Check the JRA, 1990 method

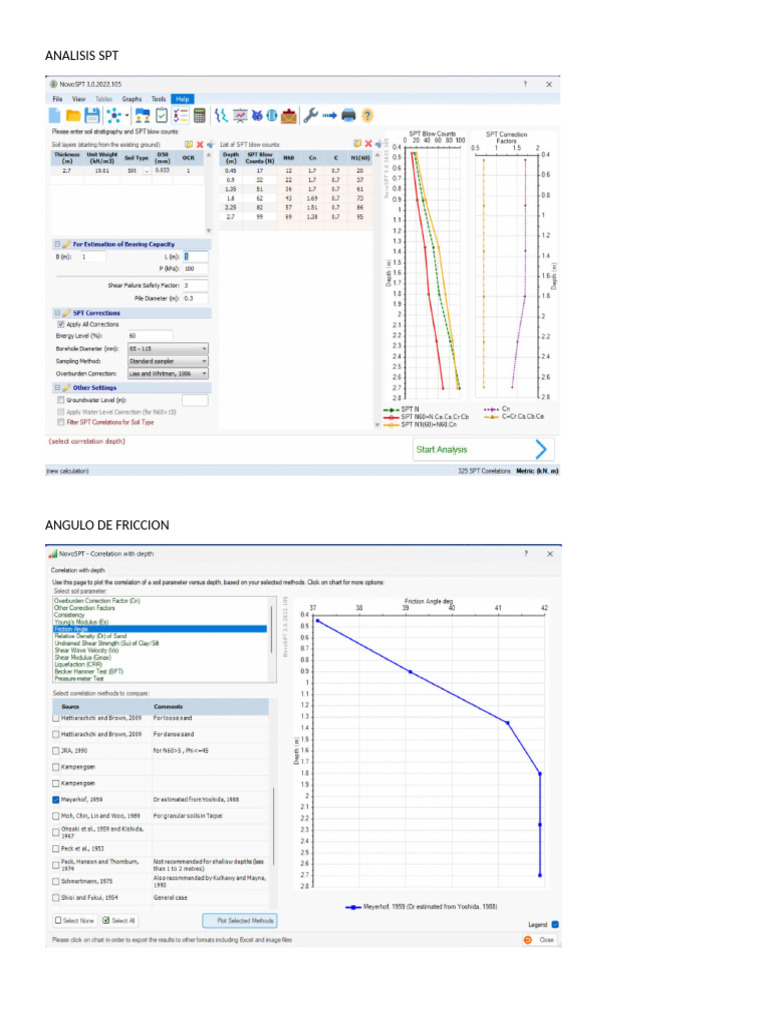[56, 750]
